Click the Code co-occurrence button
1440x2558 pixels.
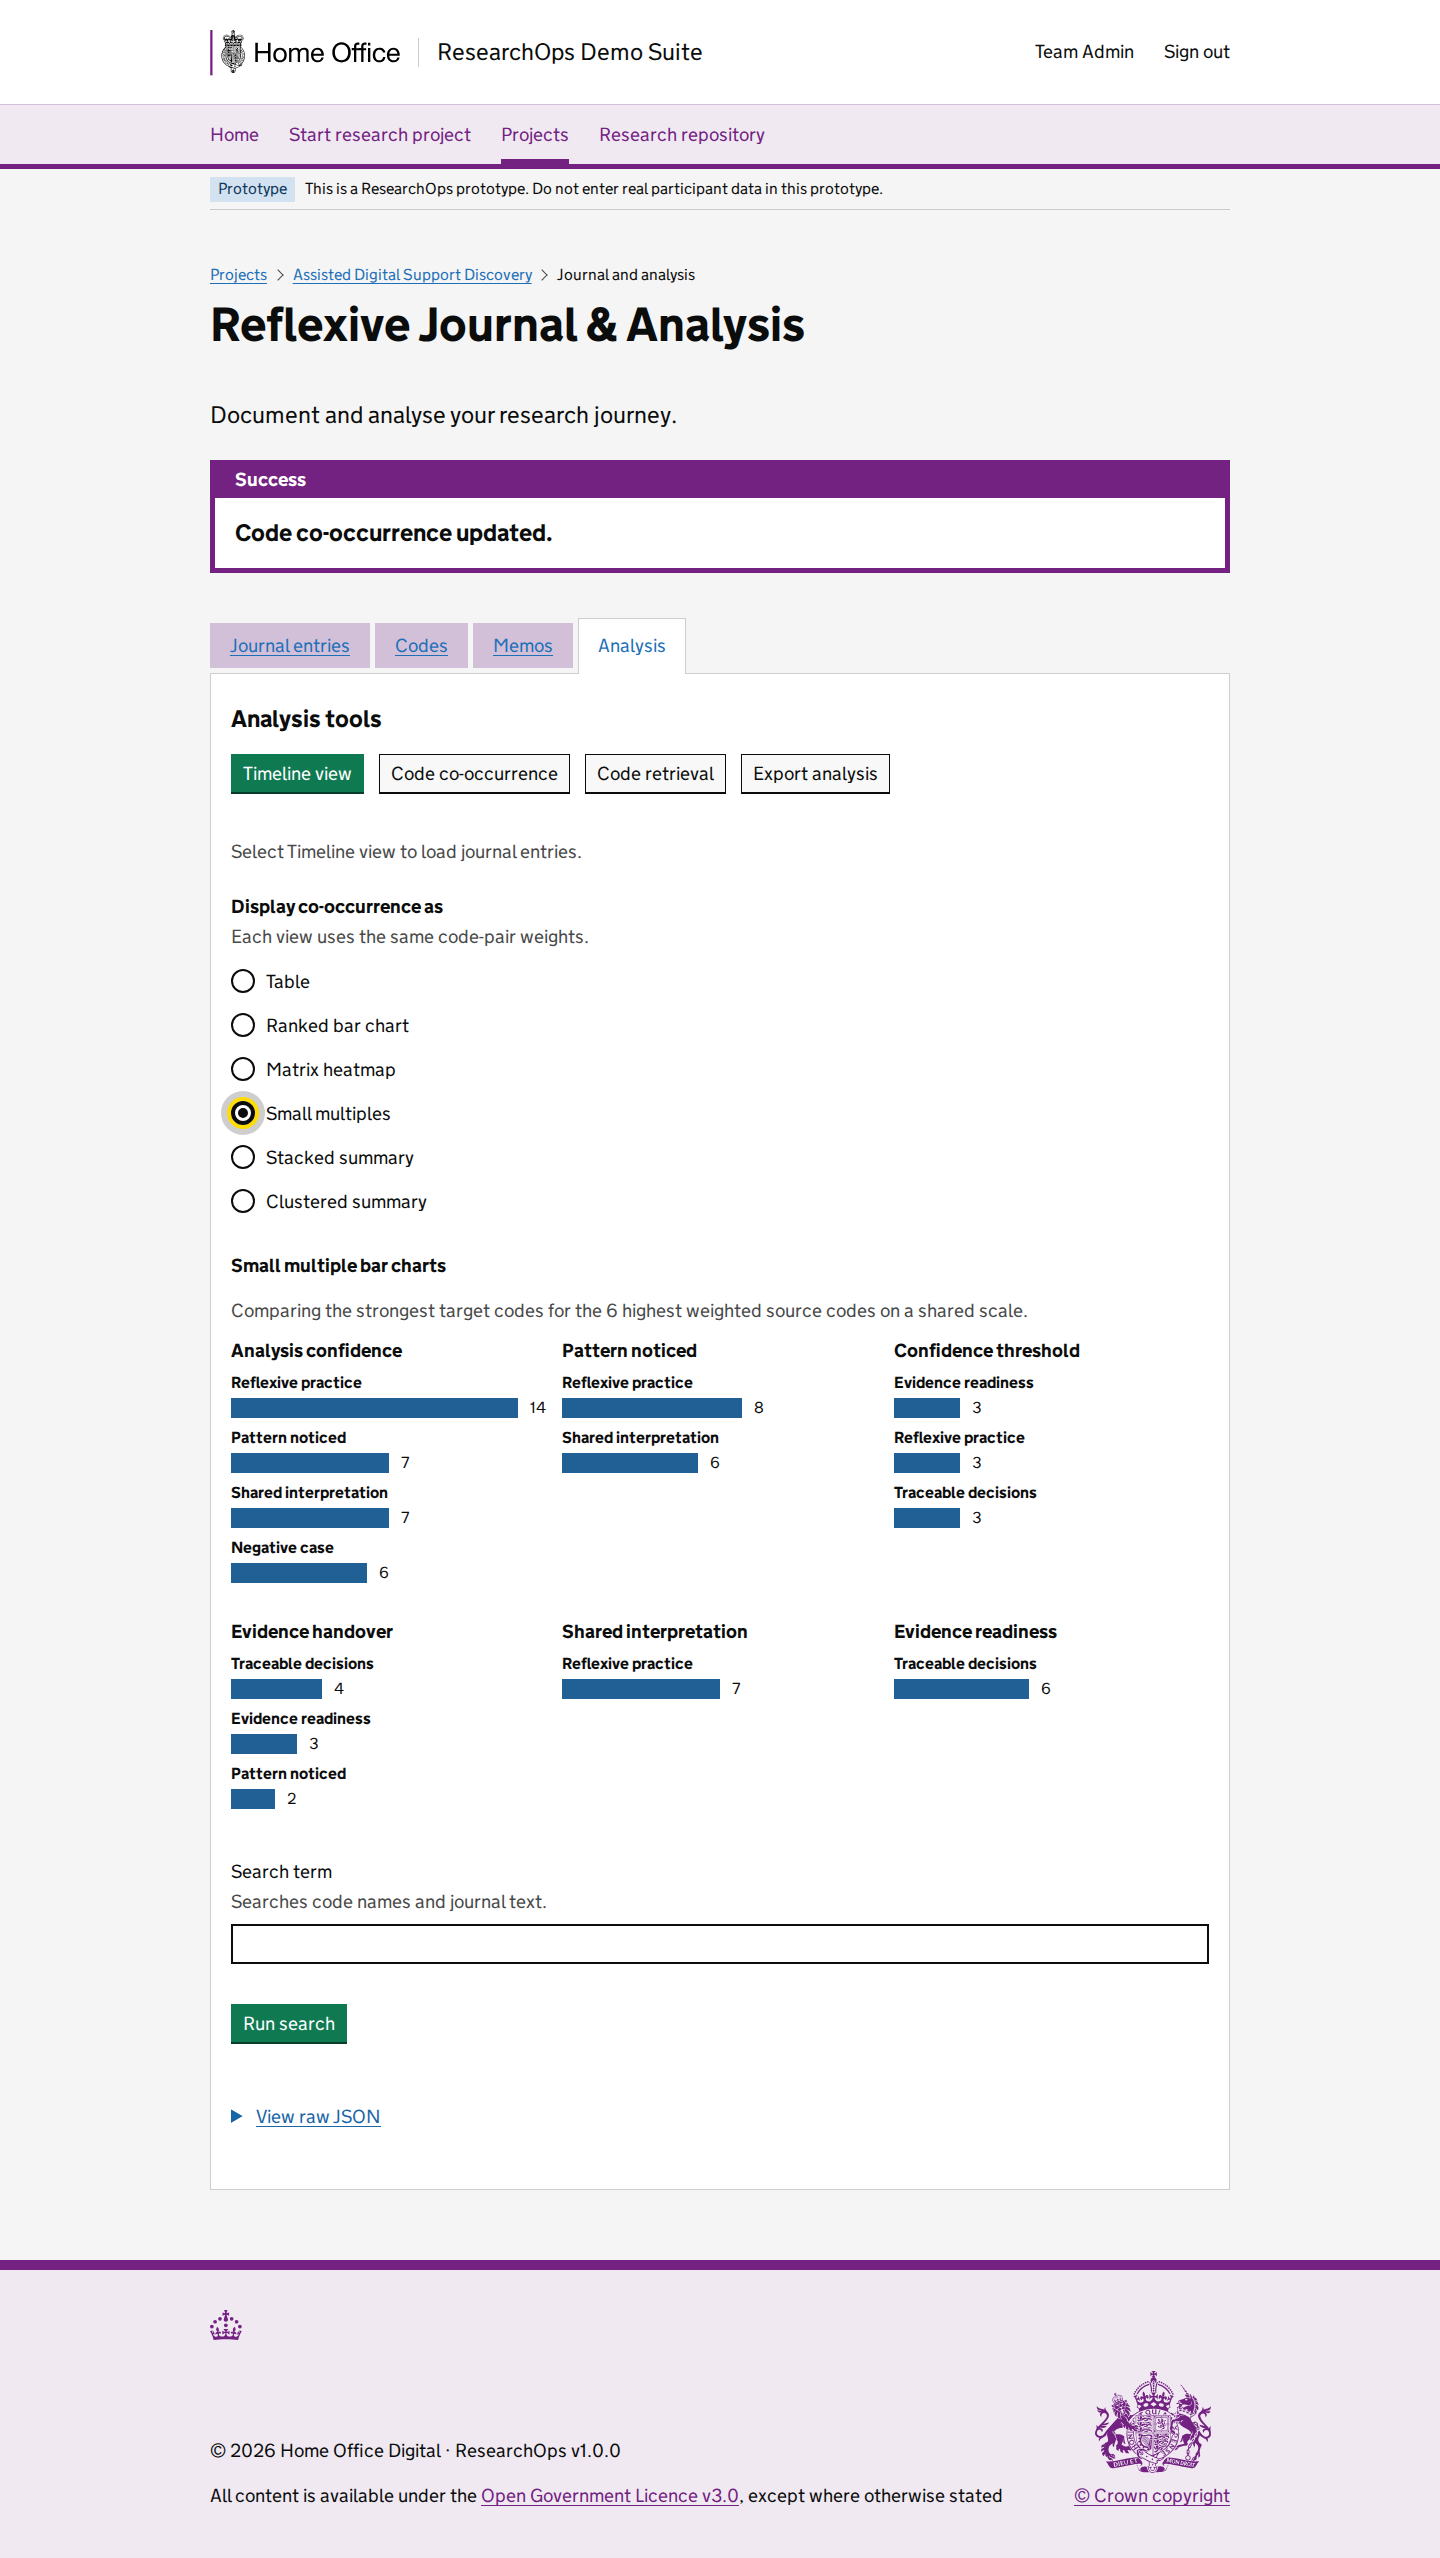click(474, 774)
